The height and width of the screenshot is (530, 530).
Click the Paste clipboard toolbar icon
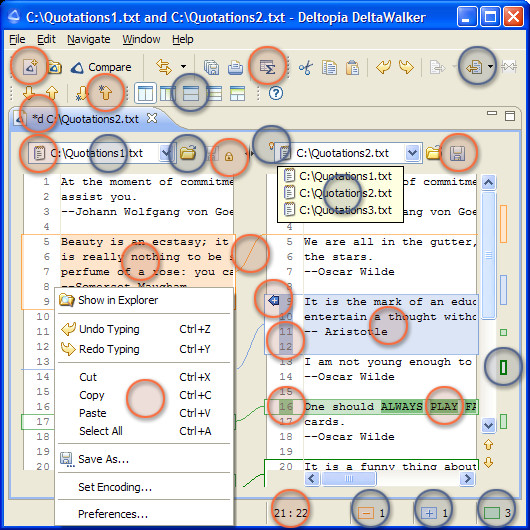[x=352, y=67]
